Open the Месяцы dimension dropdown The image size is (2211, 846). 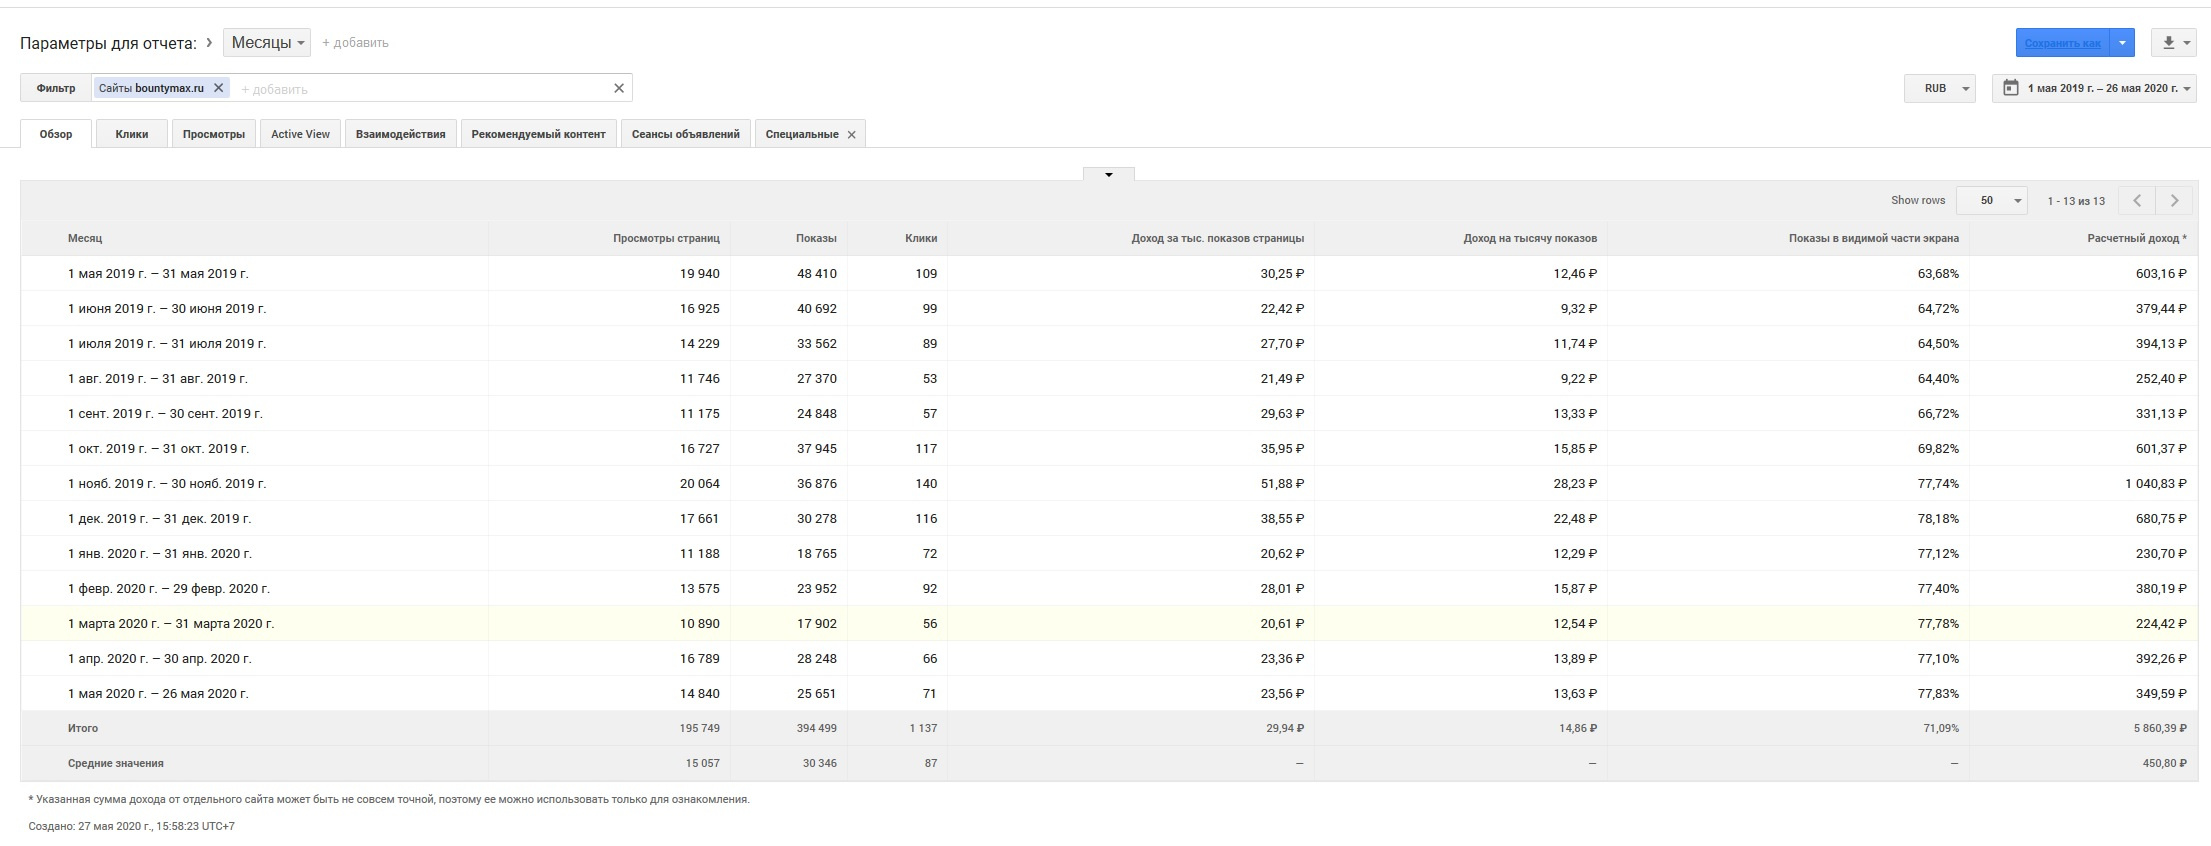[267, 43]
